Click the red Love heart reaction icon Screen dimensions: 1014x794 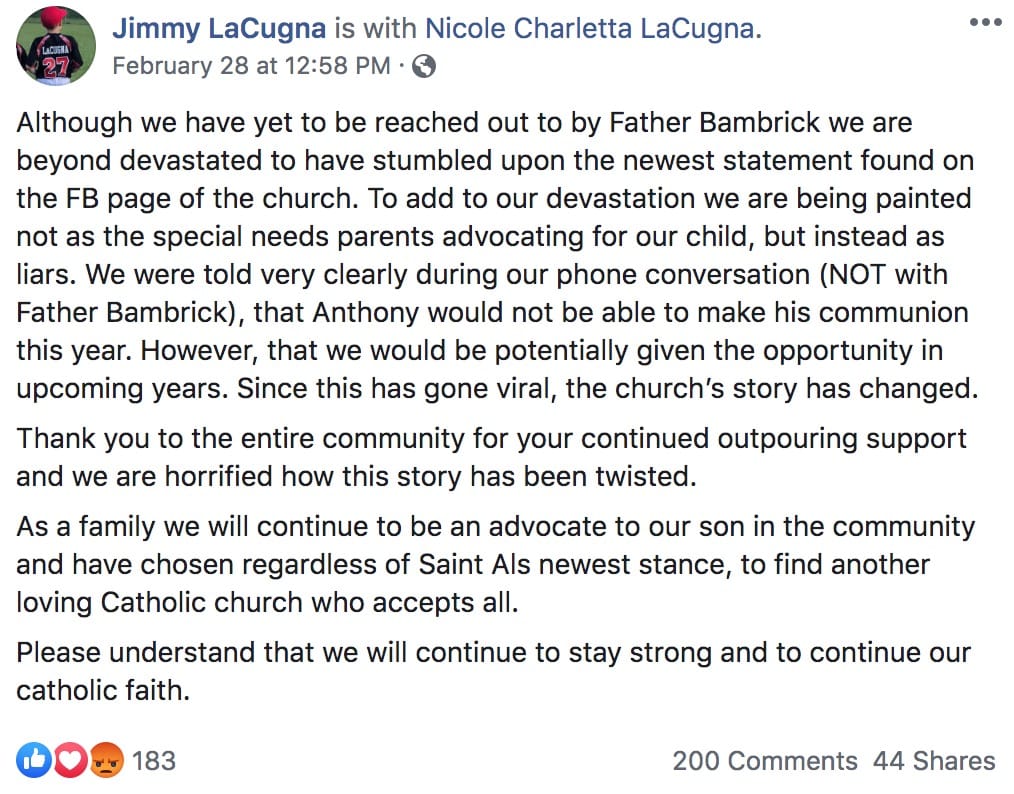coord(70,760)
